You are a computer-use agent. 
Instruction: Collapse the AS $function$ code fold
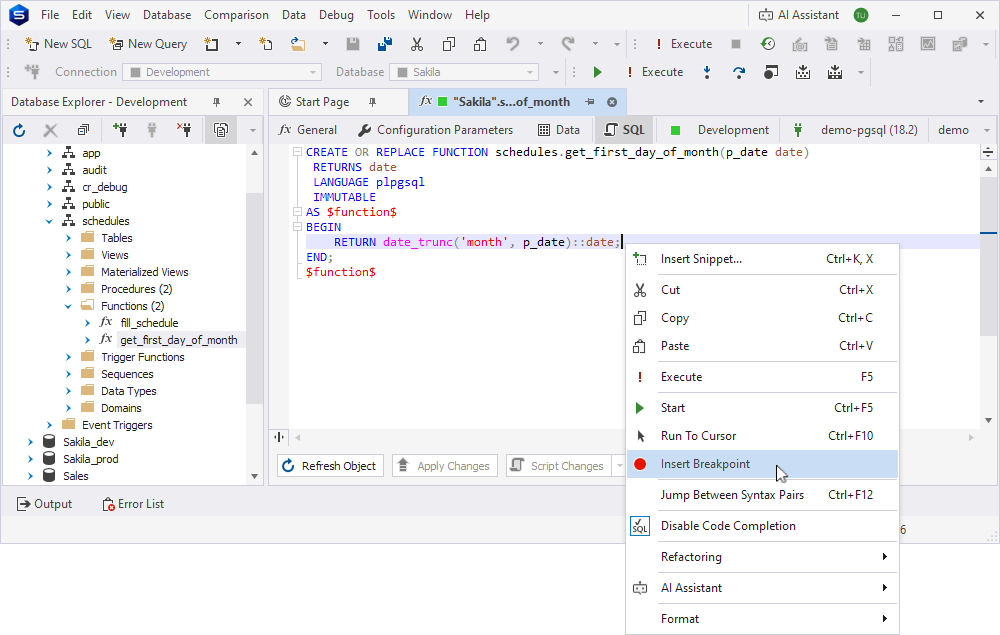tap(297, 212)
